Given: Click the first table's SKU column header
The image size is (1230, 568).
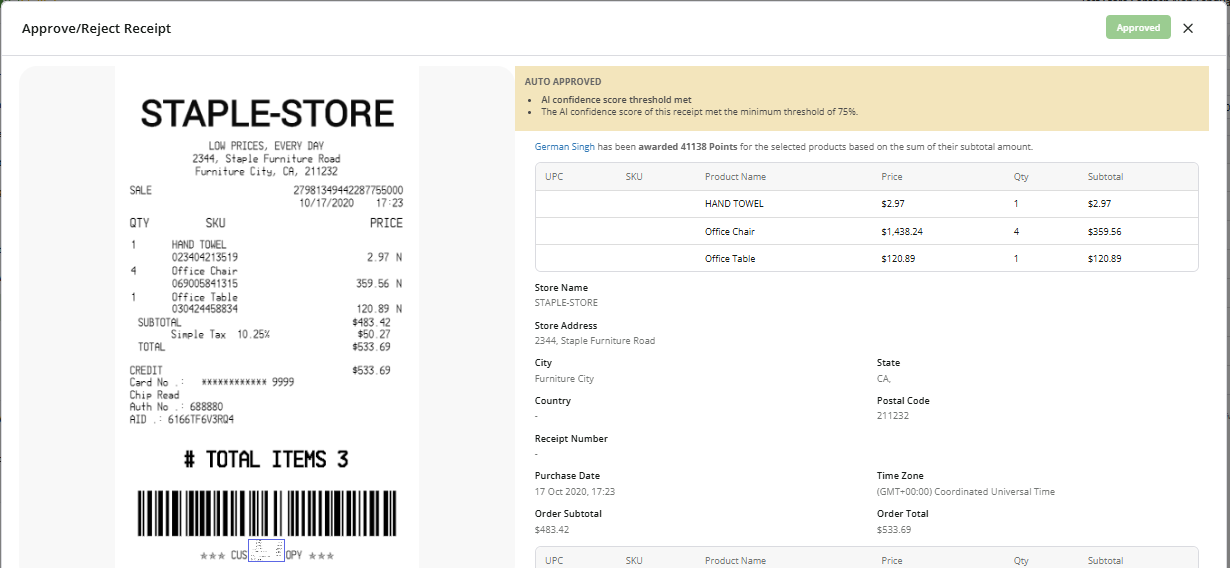Looking at the screenshot, I should point(634,177).
